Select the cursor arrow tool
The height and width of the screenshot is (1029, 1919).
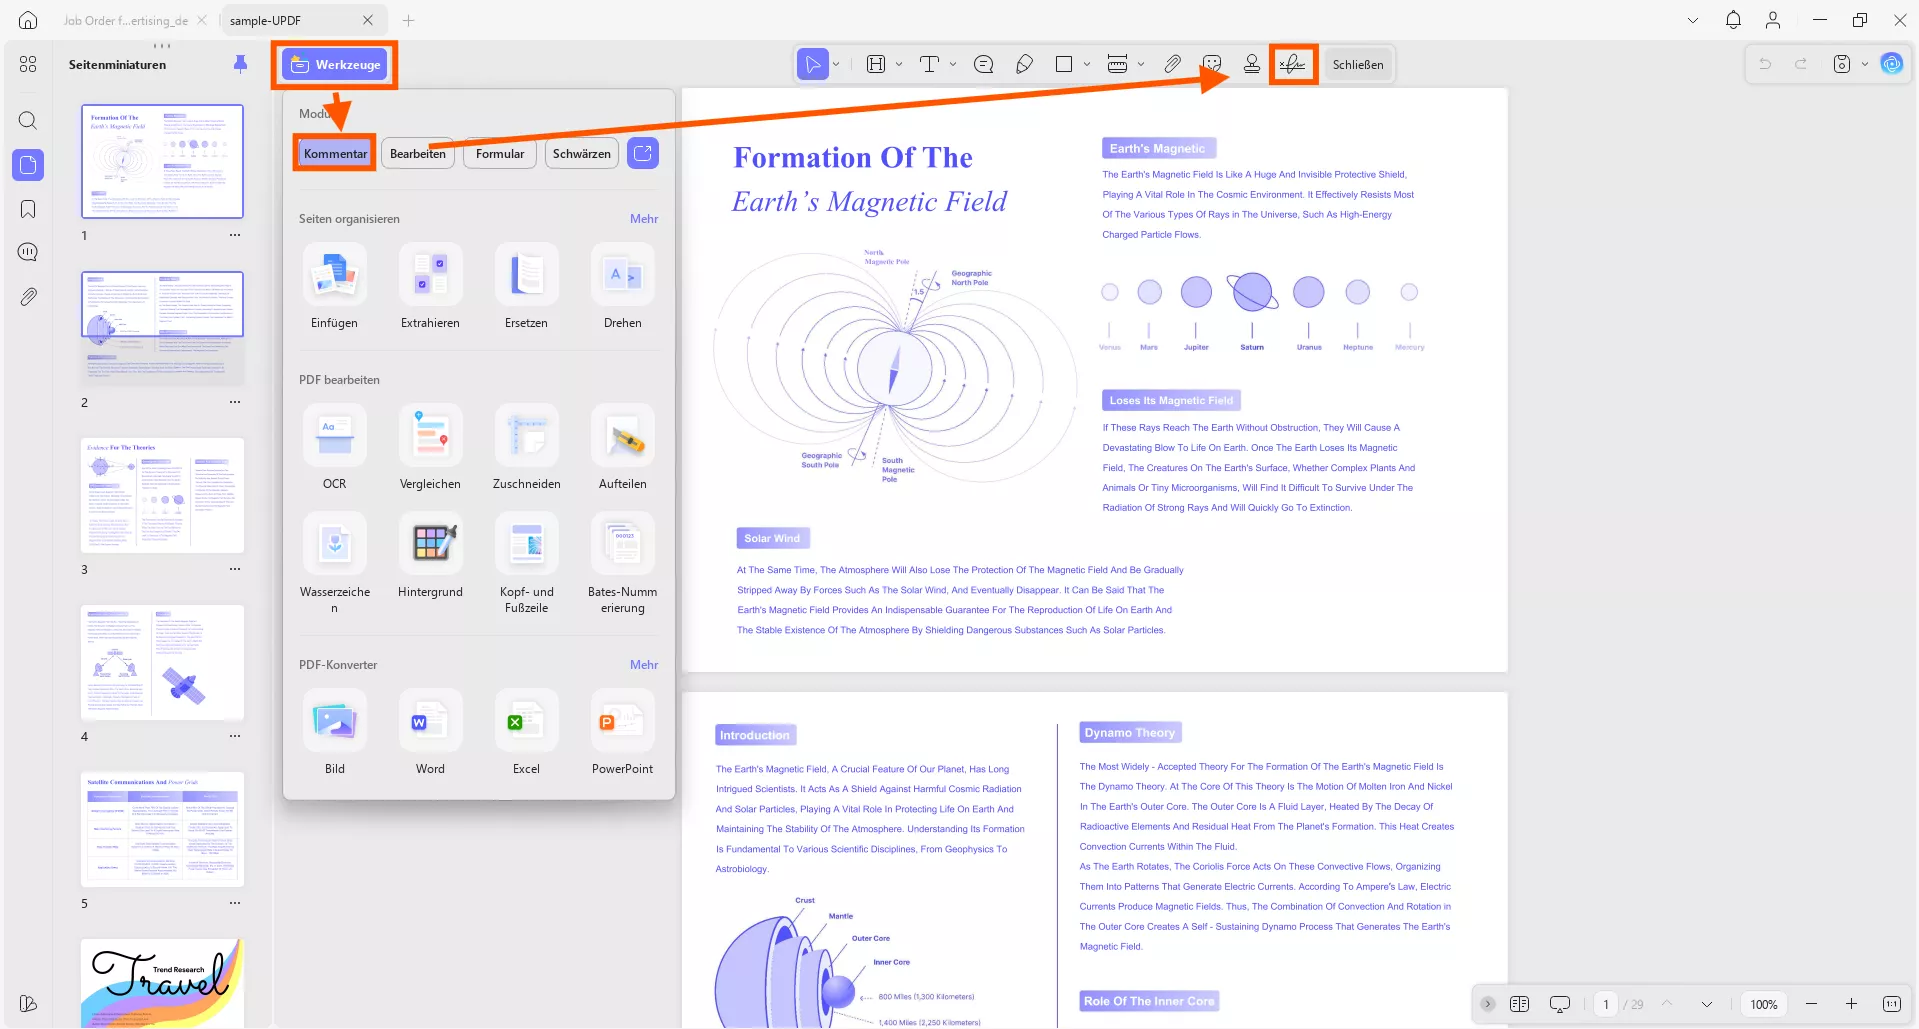(813, 65)
